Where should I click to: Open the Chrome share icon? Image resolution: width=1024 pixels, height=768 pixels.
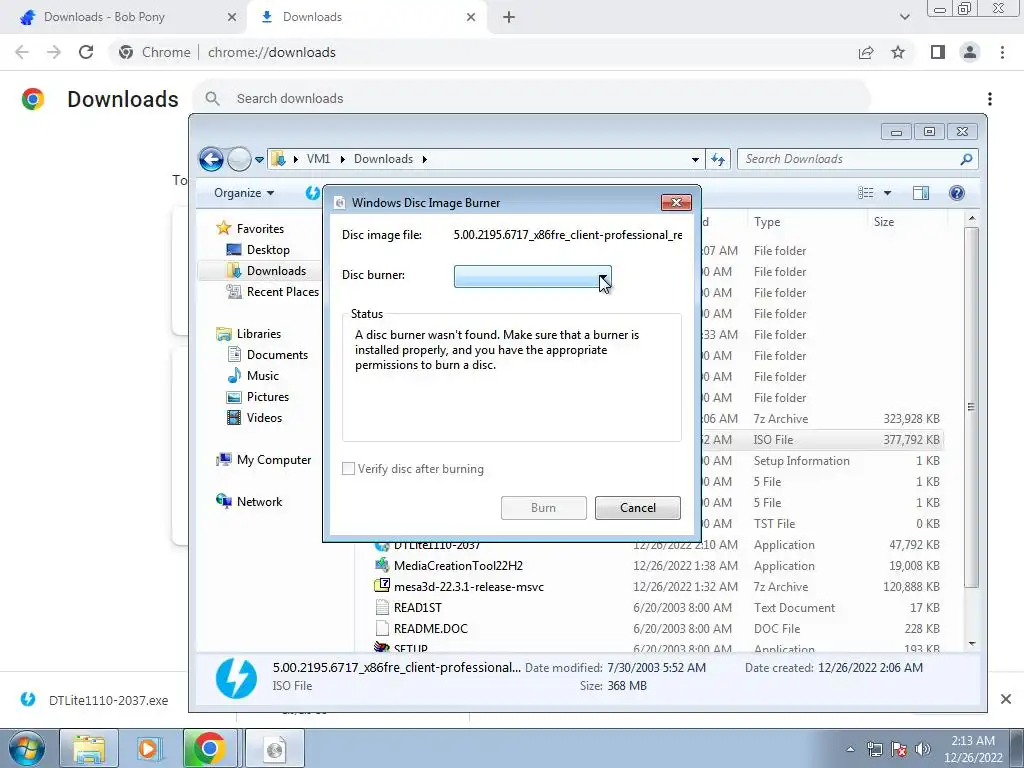(x=866, y=52)
